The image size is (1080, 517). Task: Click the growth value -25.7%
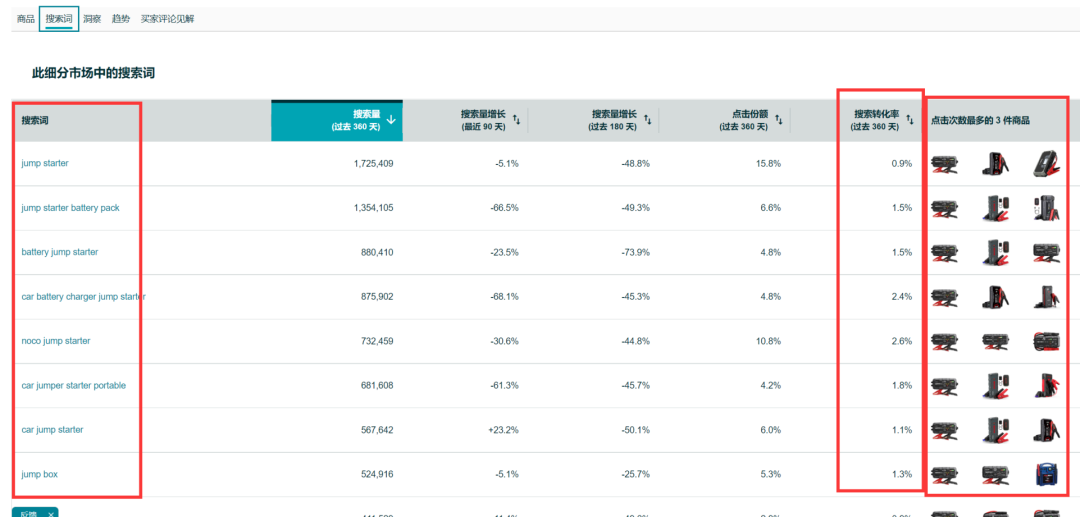[636, 474]
